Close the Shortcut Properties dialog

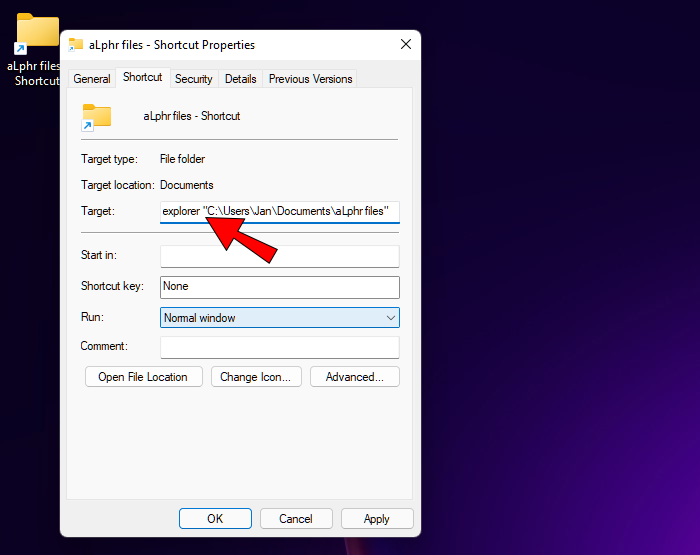point(406,44)
